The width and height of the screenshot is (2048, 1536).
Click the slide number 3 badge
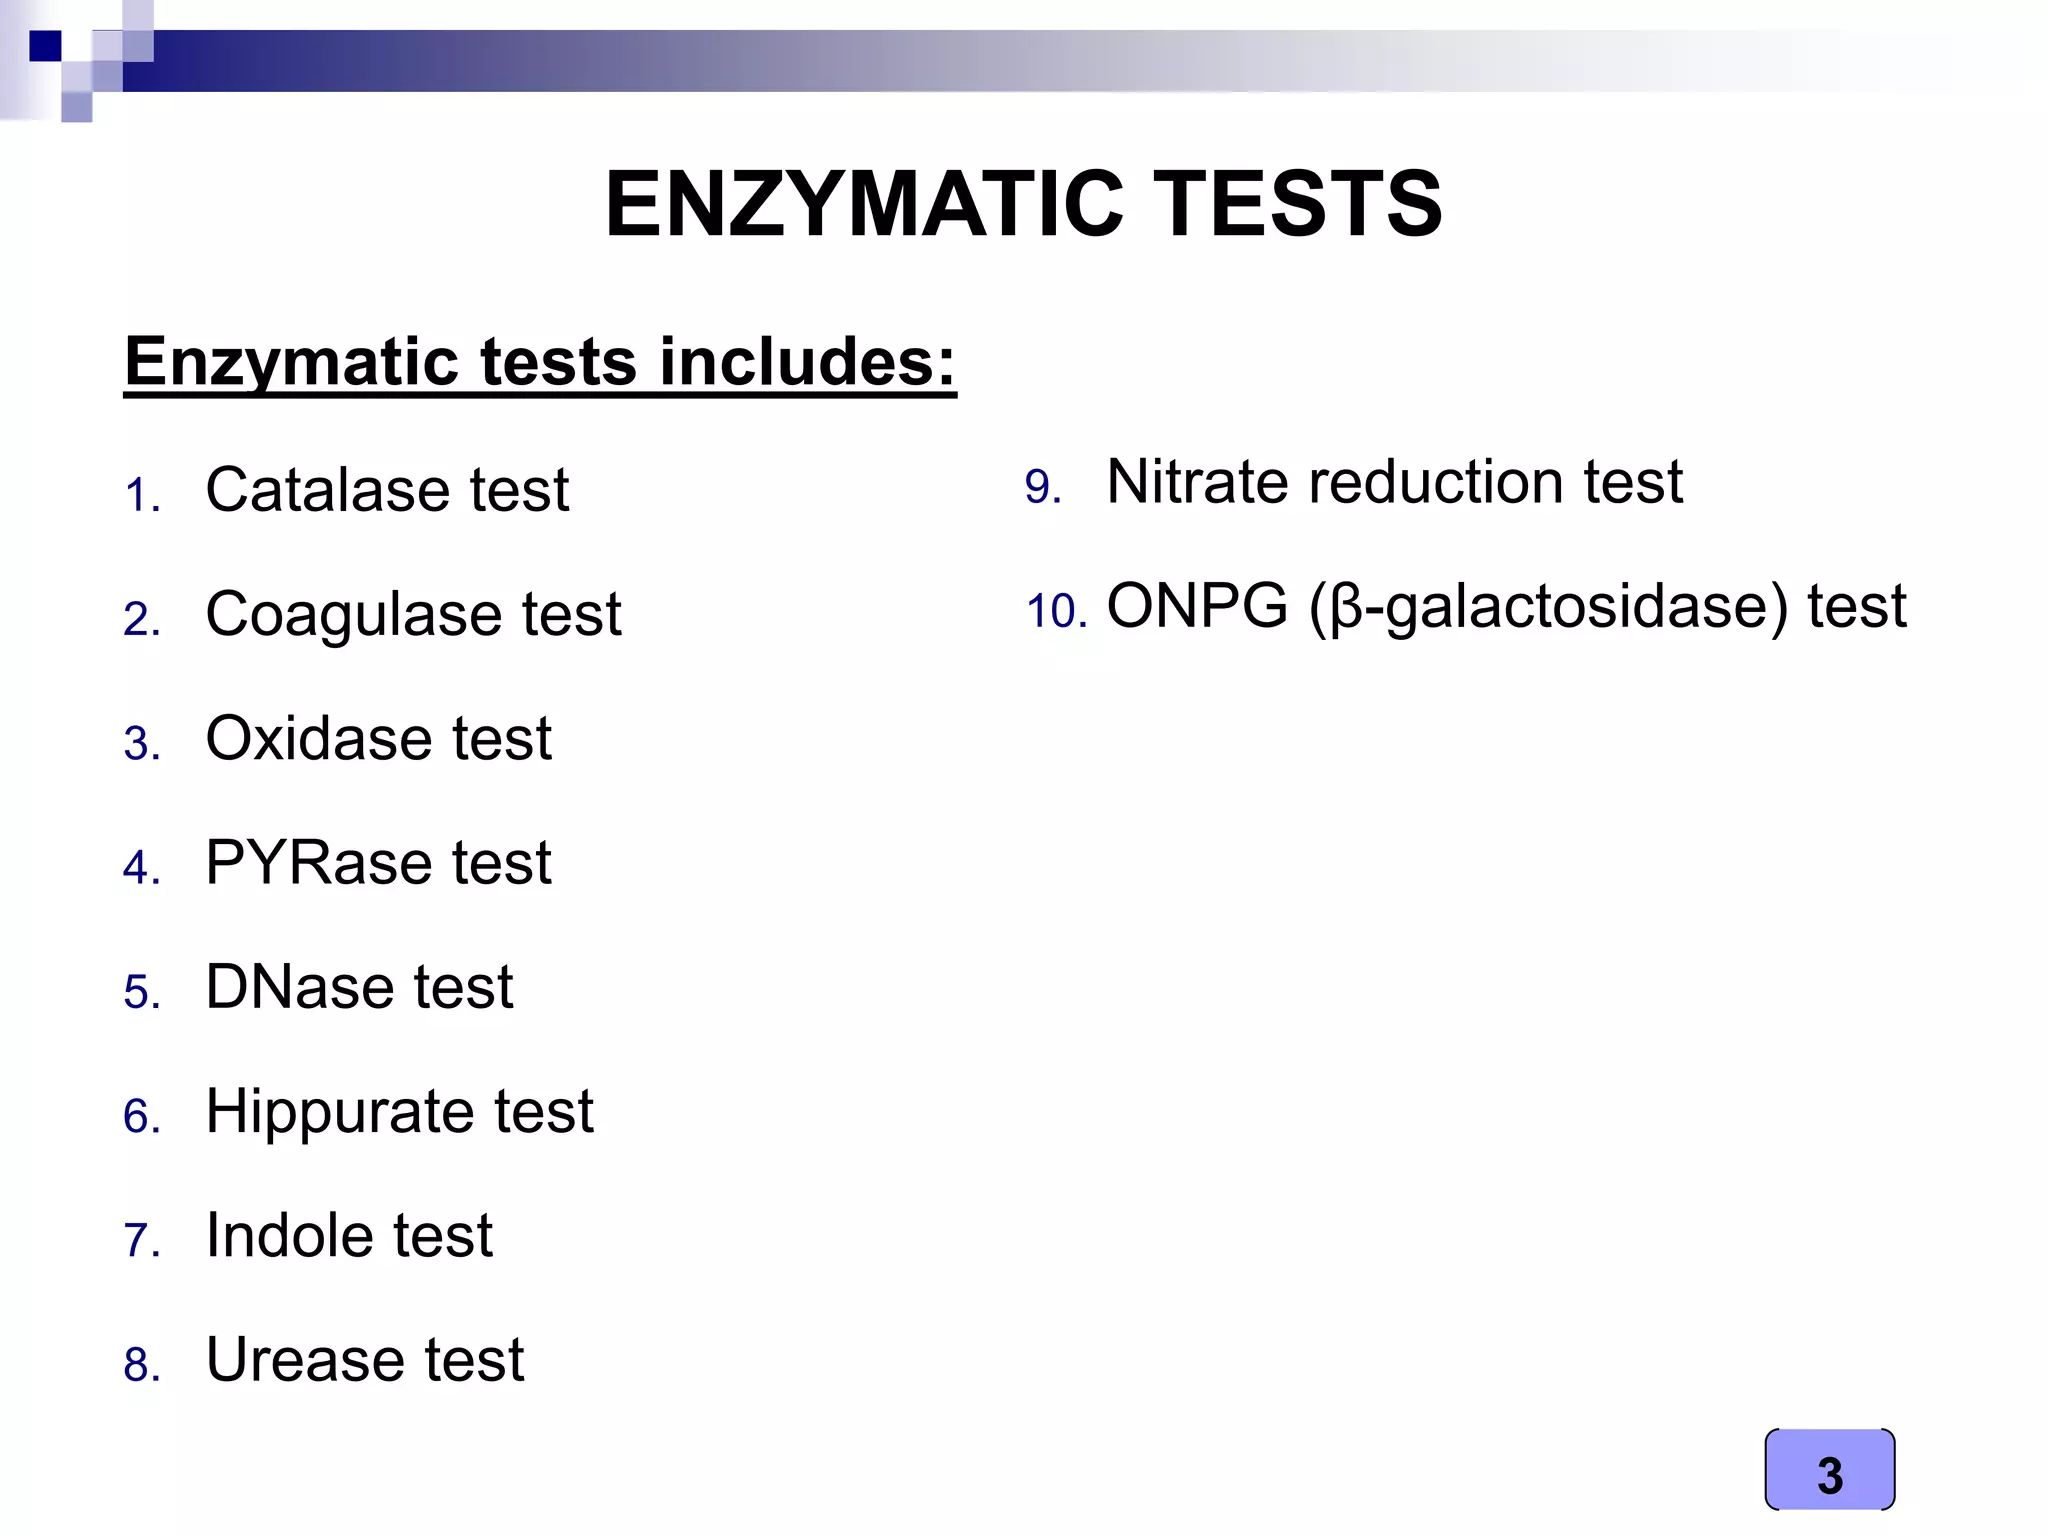(1829, 1472)
